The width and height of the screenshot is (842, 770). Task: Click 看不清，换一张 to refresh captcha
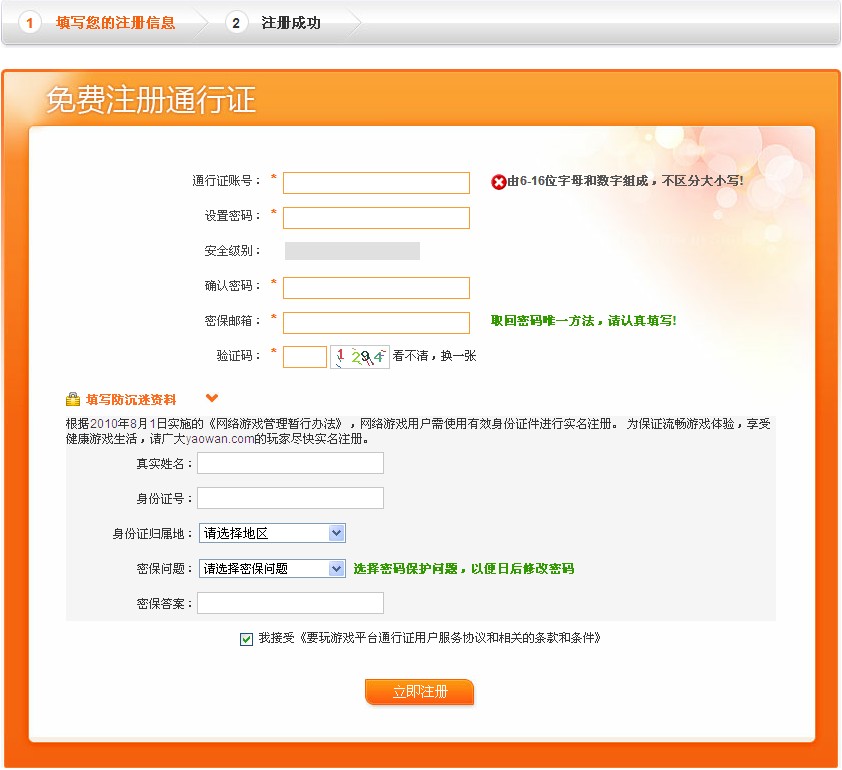point(434,356)
